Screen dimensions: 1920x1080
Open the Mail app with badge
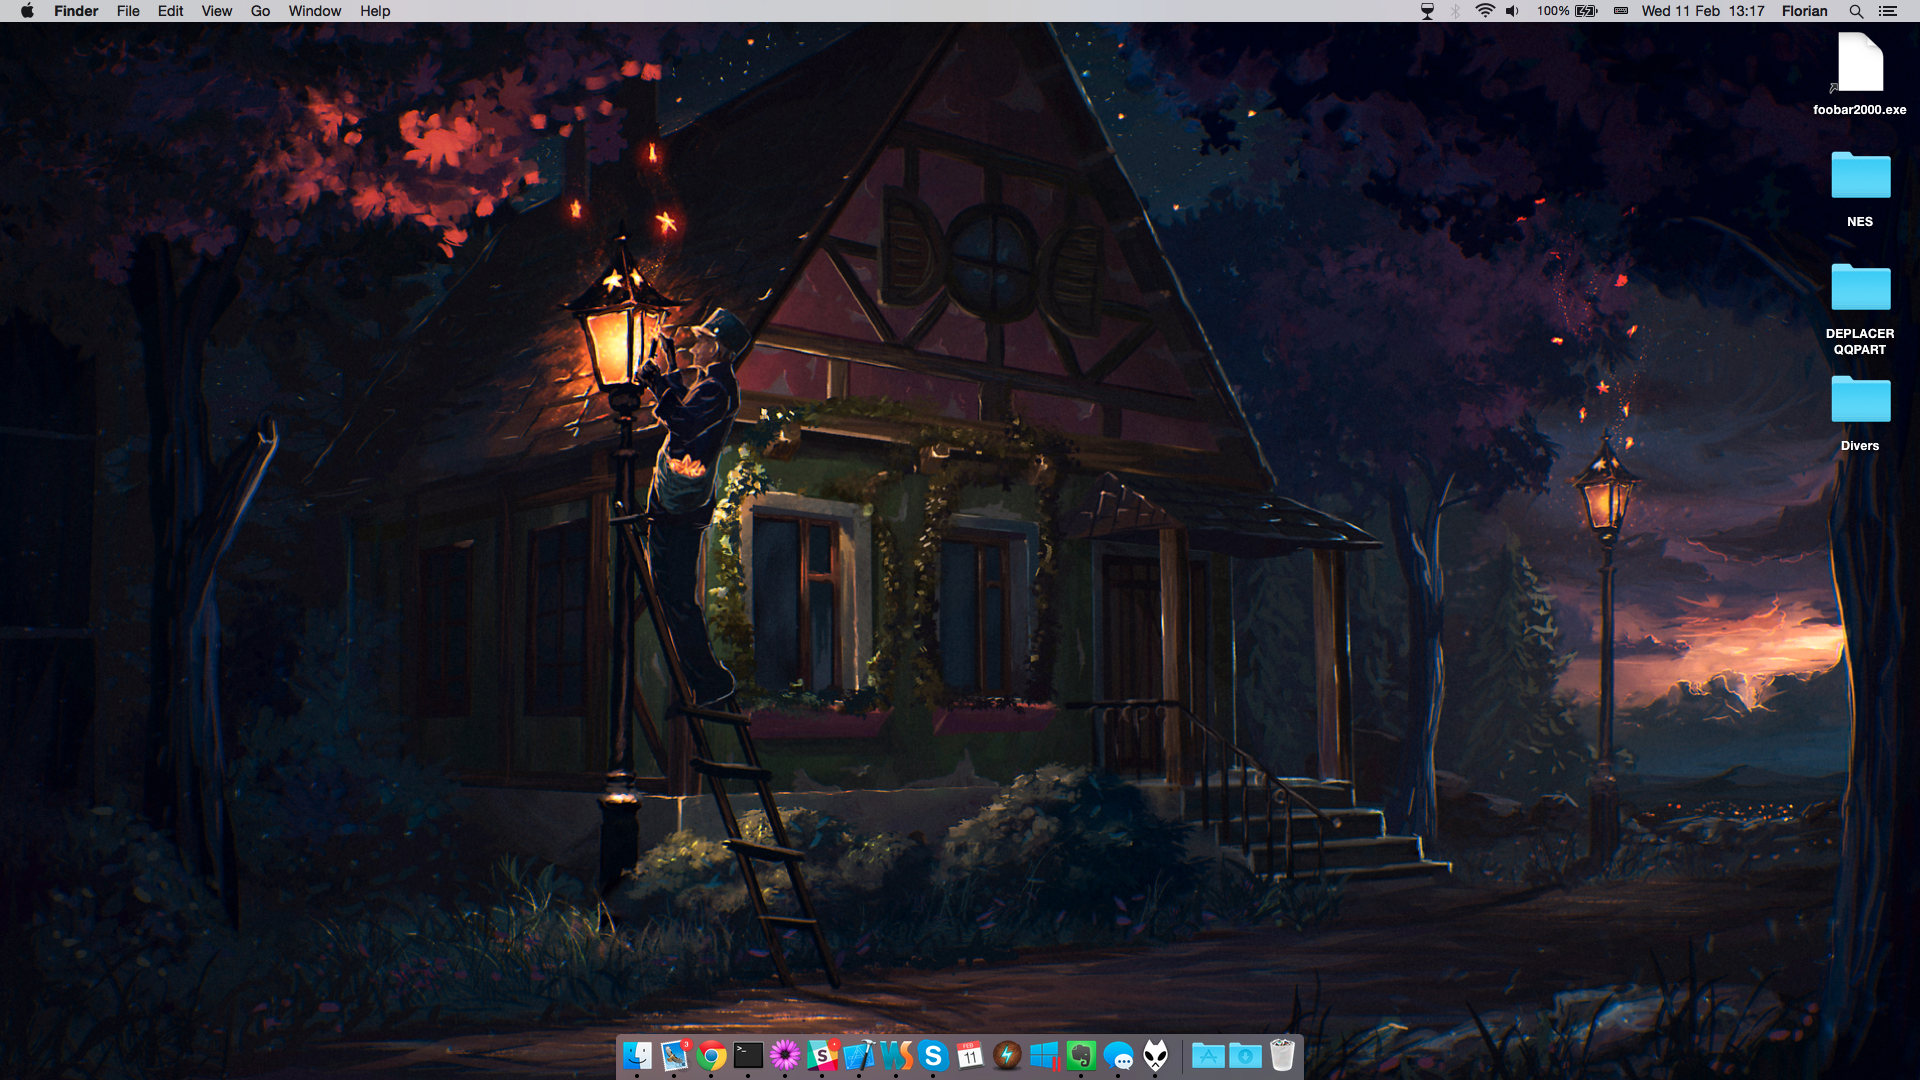675,1055
